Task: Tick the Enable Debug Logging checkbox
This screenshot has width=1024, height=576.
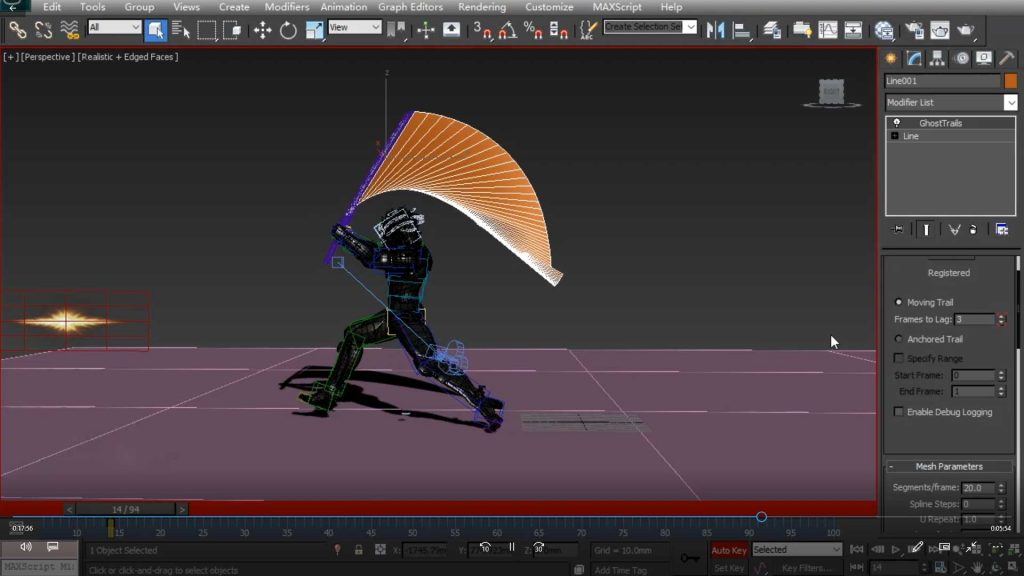Action: click(898, 412)
